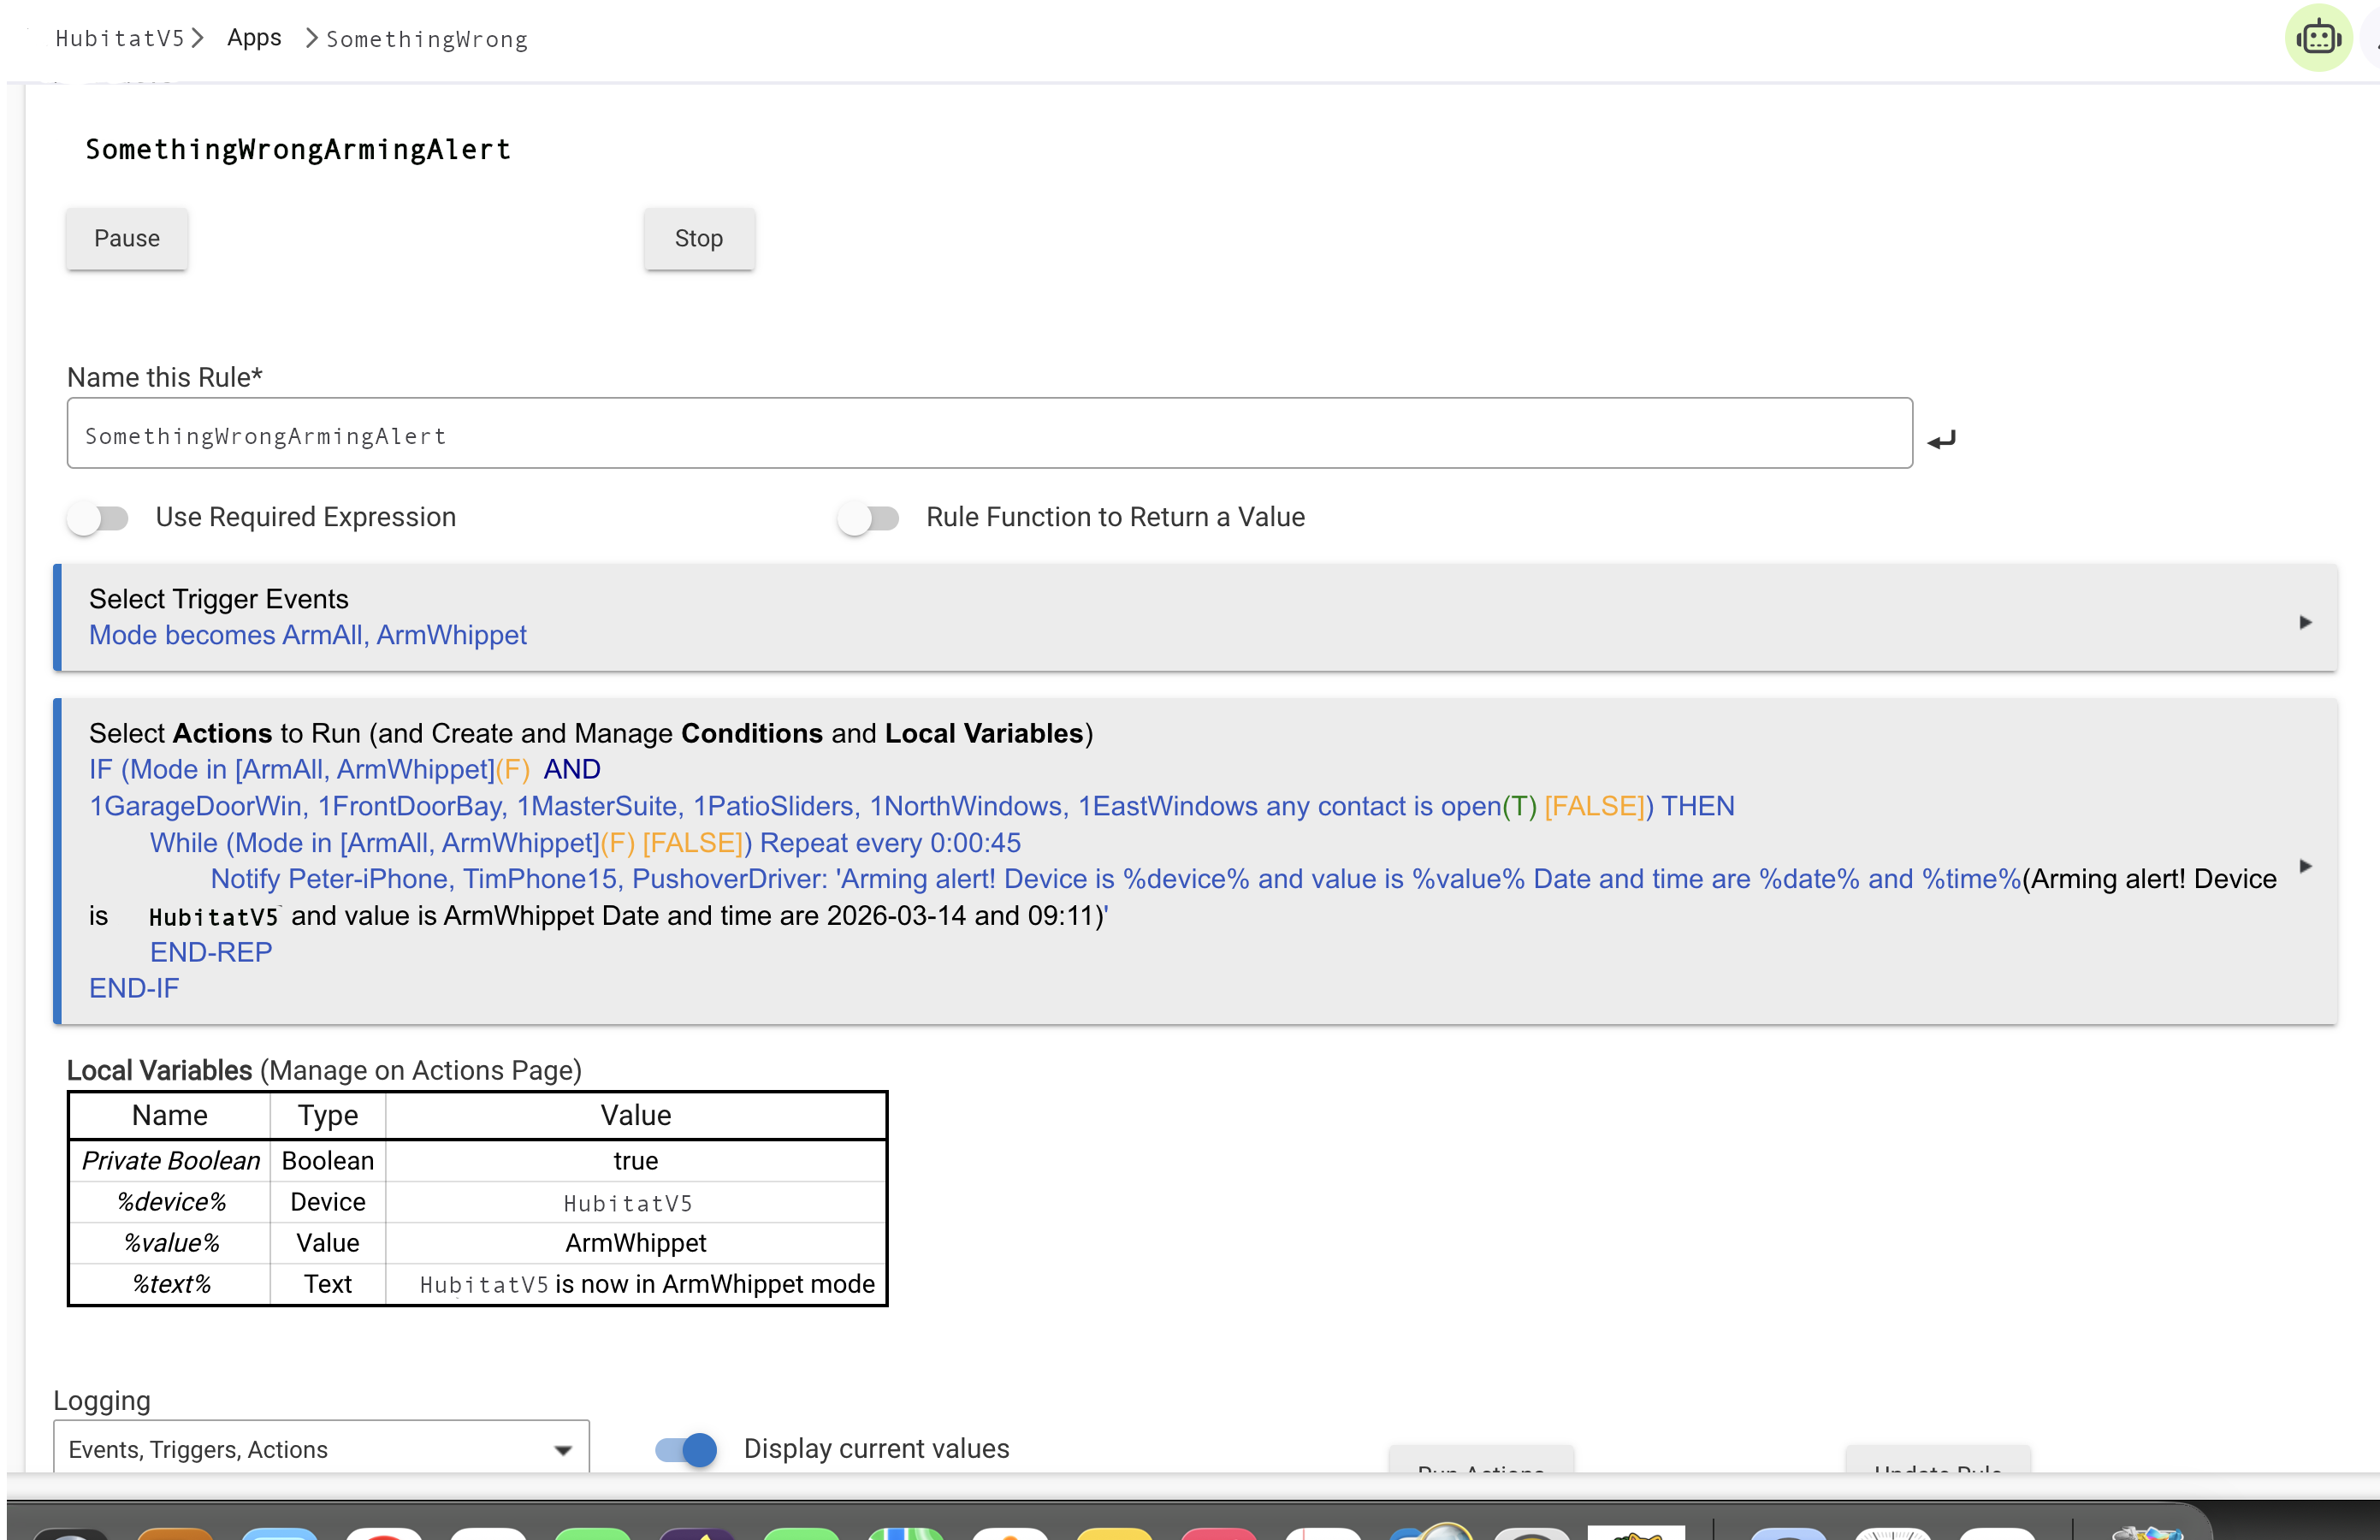Click chevron before SomethingWrong breadcrumb
The height and width of the screenshot is (1540, 2380).
pyautogui.click(x=311, y=38)
